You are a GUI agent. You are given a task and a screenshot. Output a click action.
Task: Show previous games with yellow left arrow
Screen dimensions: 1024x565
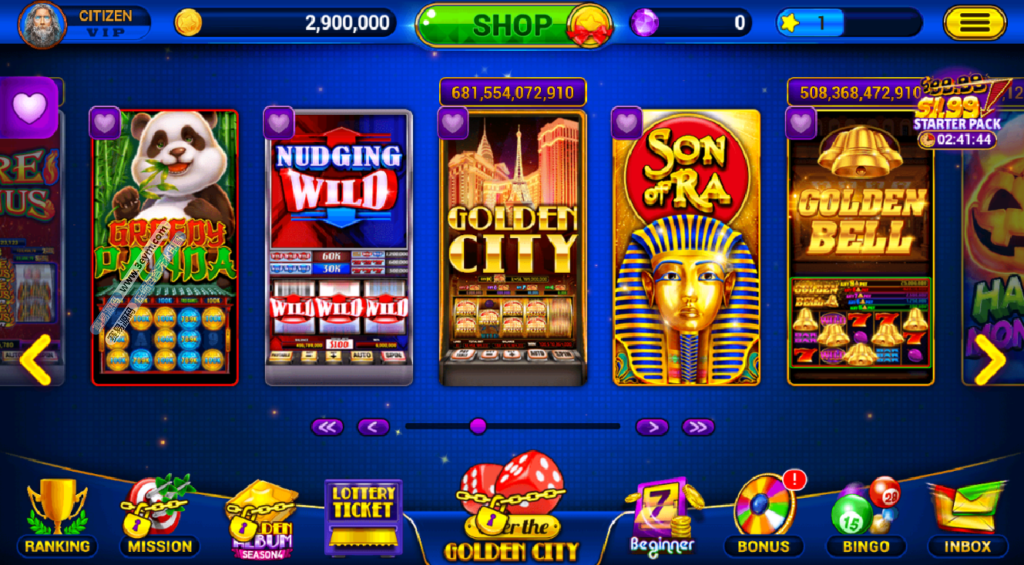pos(35,359)
